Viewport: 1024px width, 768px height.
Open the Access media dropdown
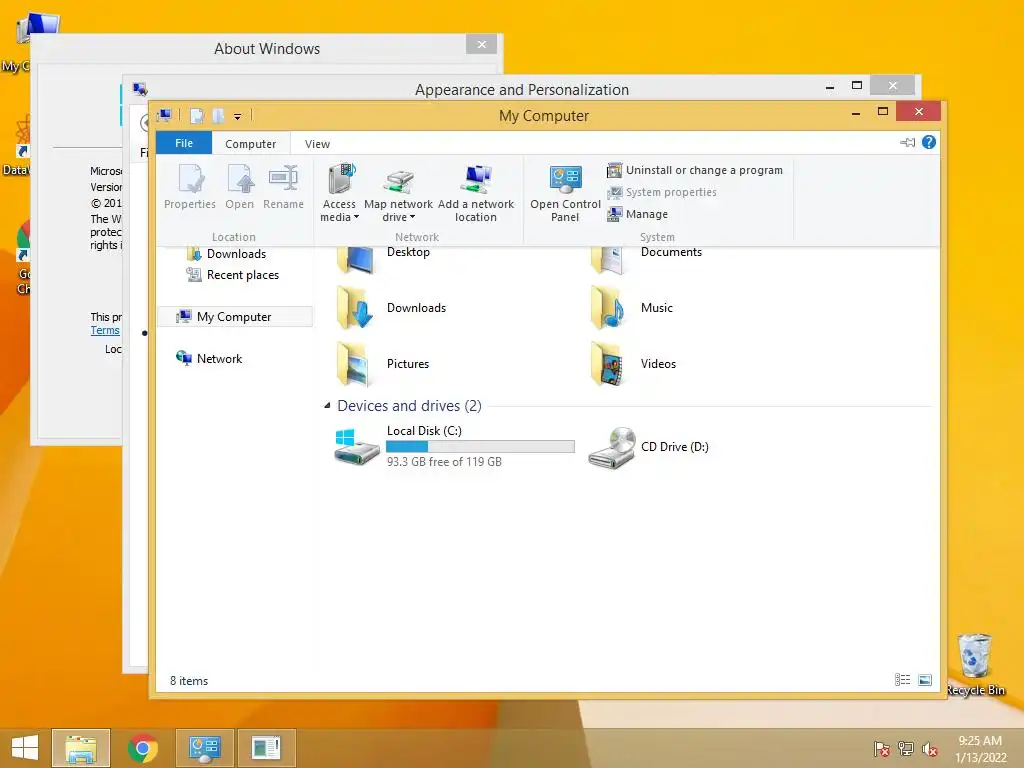coord(340,193)
